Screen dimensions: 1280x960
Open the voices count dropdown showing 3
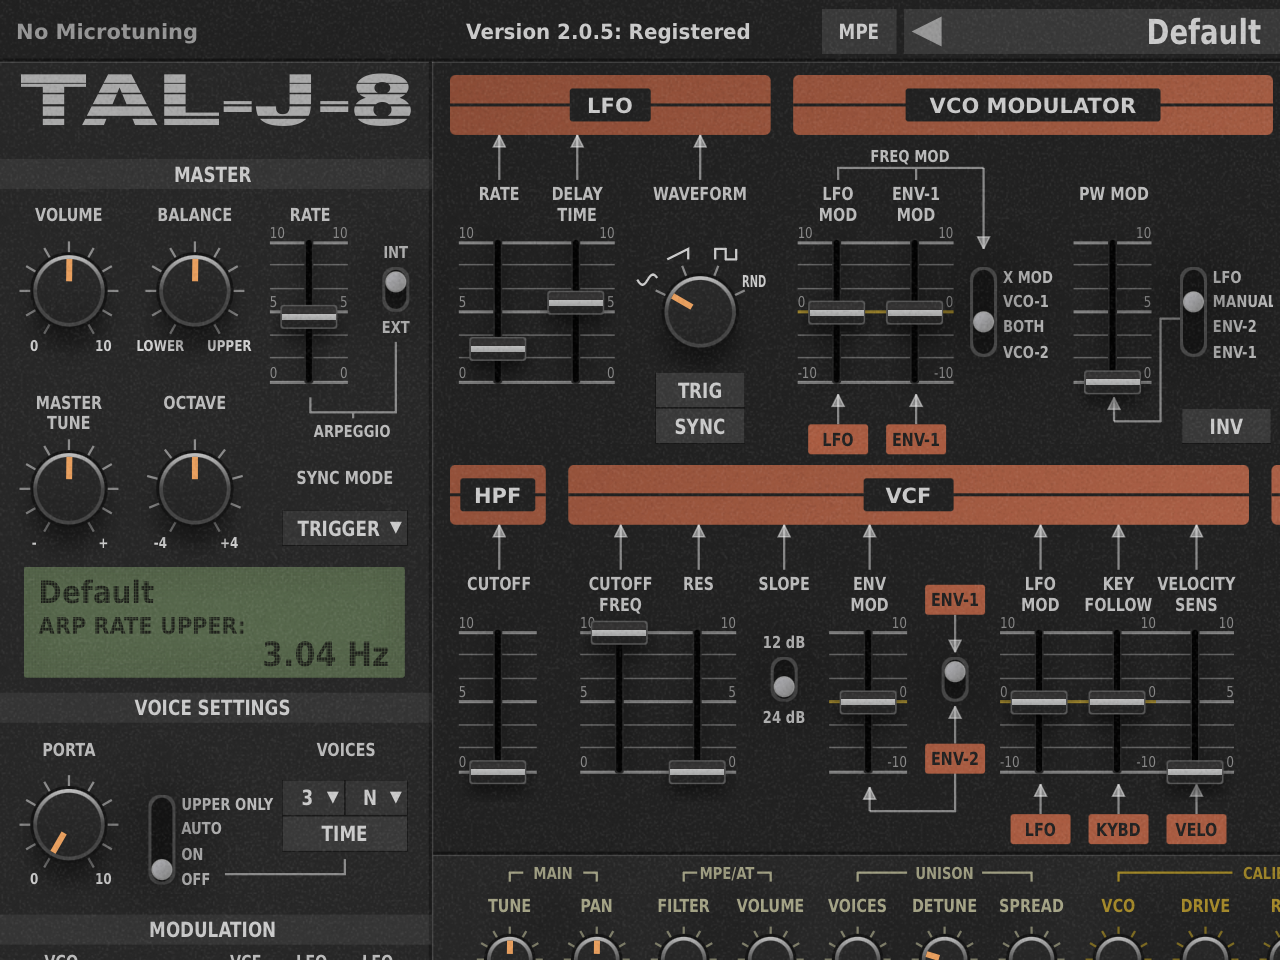point(313,798)
